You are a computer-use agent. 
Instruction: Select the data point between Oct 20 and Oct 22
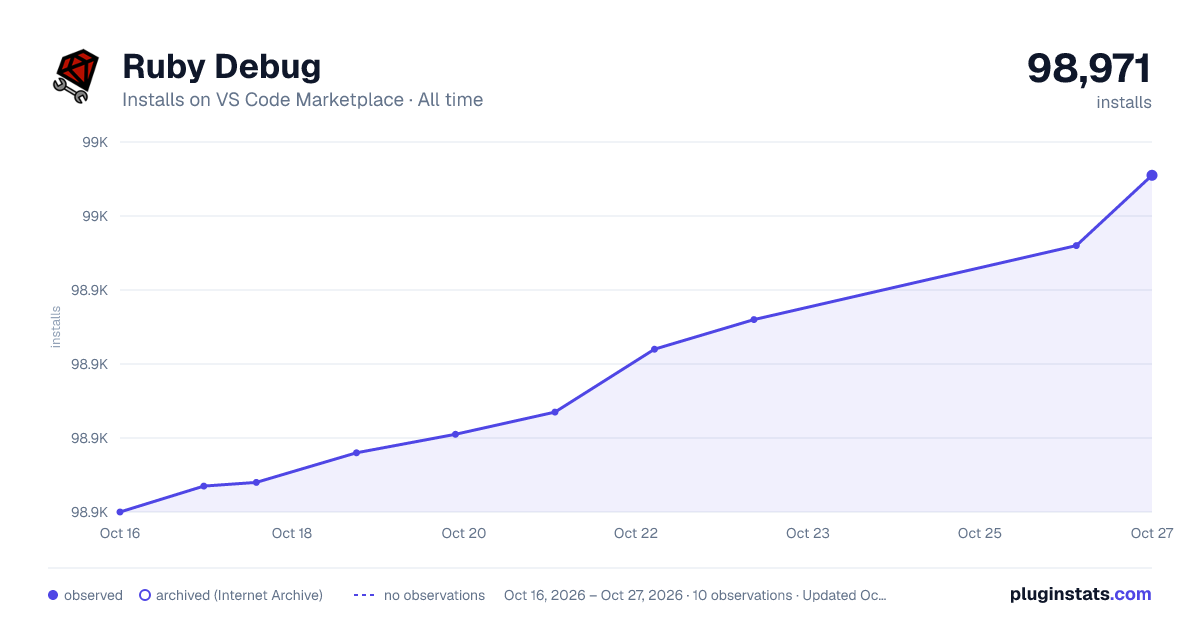pyautogui.click(x=555, y=412)
